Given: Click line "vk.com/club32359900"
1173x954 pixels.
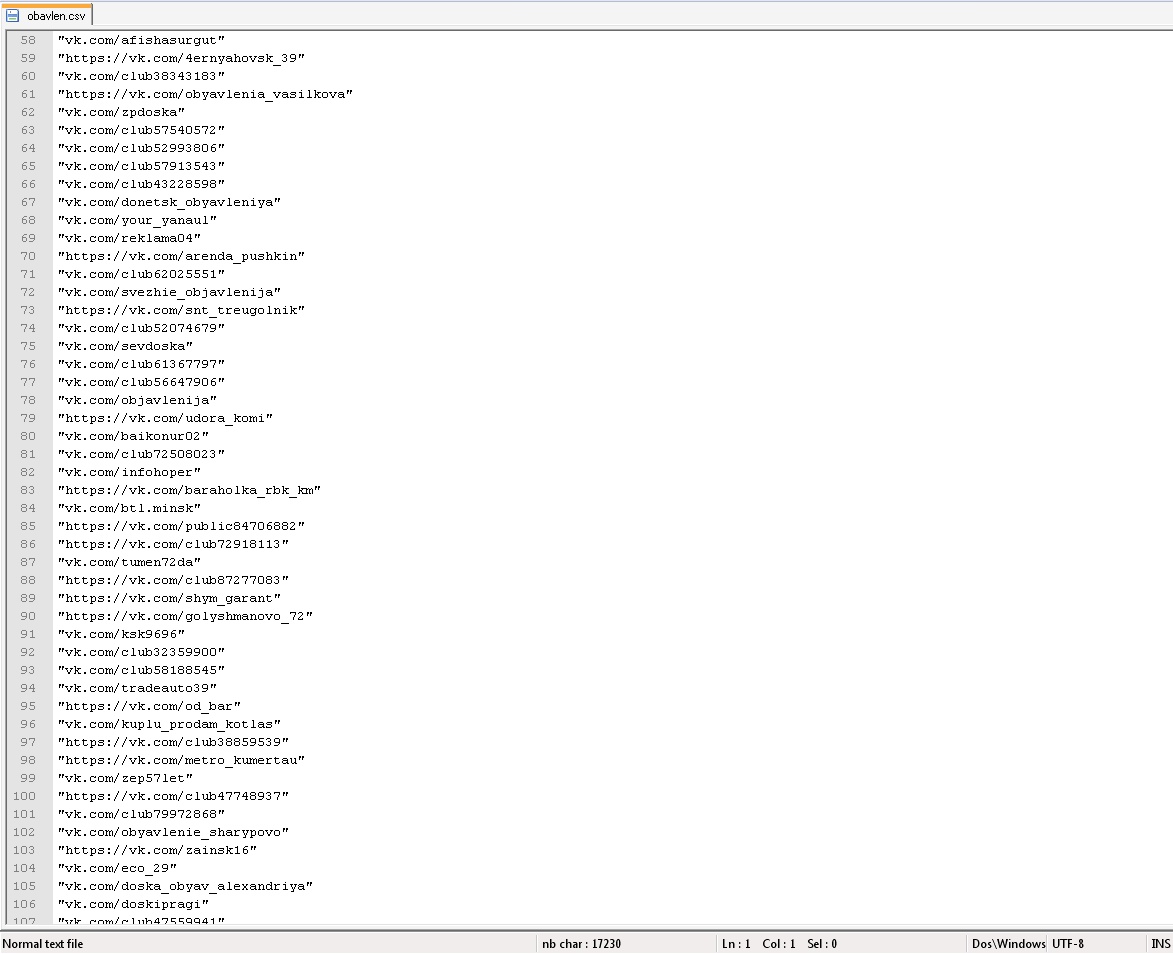Looking at the screenshot, I should click(x=141, y=652).
